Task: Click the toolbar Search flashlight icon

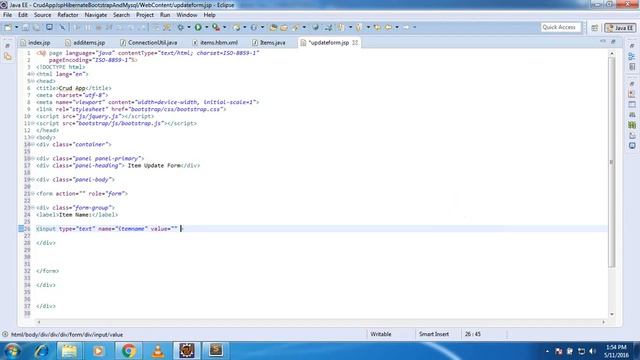Action: point(296,27)
